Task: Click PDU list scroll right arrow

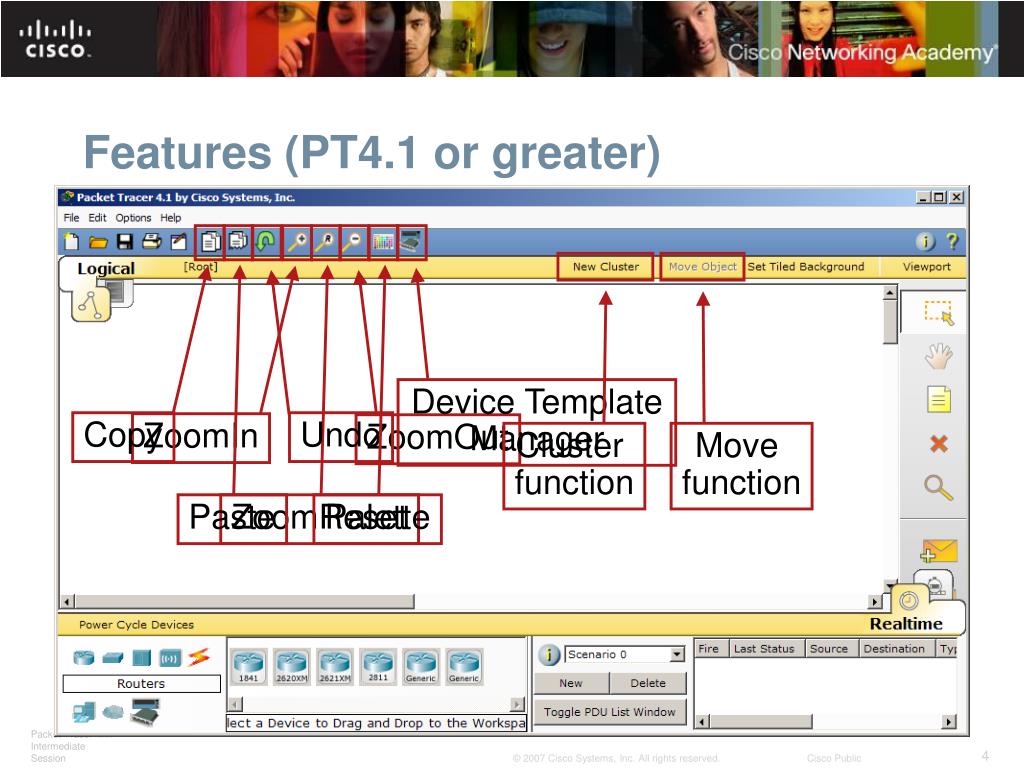Action: pyautogui.click(x=949, y=722)
